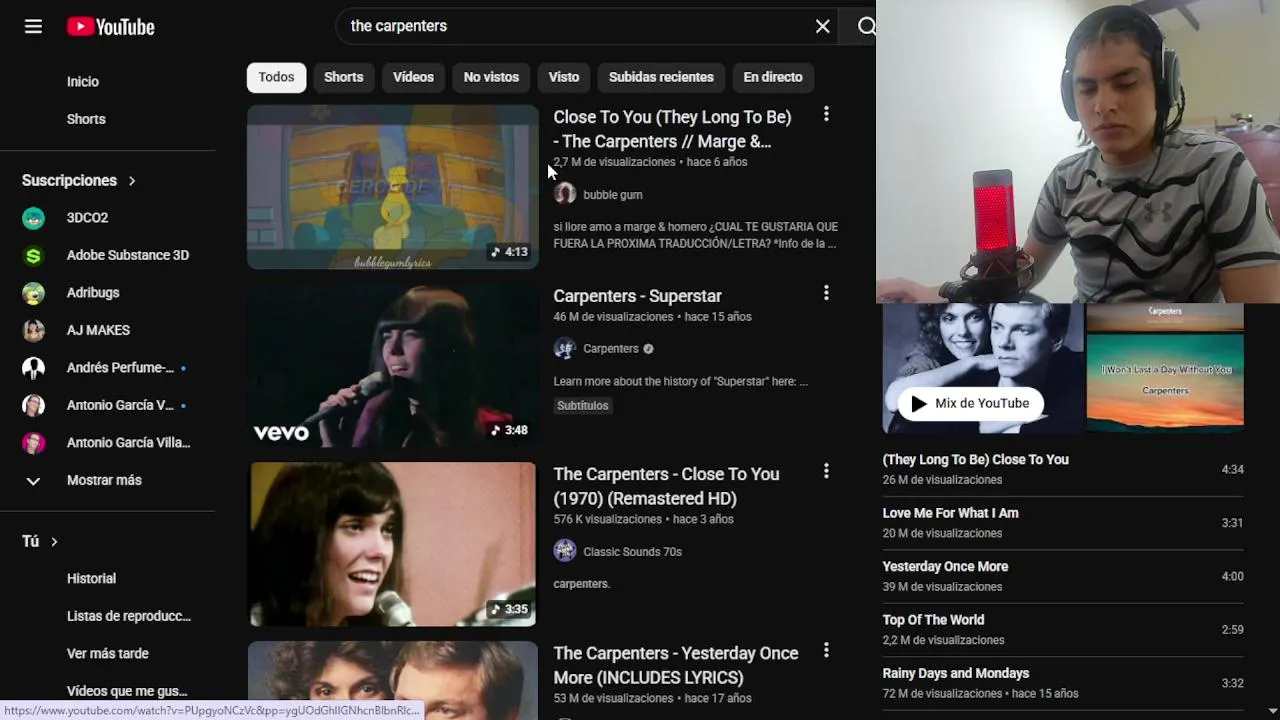1280x720 pixels.
Task: Play Yesterday Once More mix track
Action: click(1063, 576)
